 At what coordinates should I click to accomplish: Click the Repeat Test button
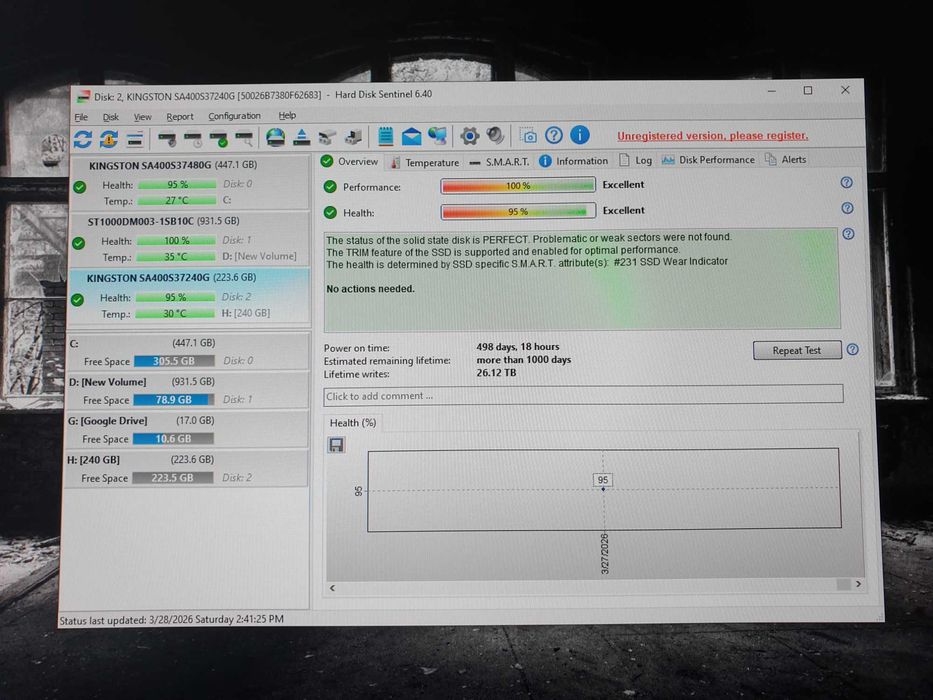click(x=797, y=350)
